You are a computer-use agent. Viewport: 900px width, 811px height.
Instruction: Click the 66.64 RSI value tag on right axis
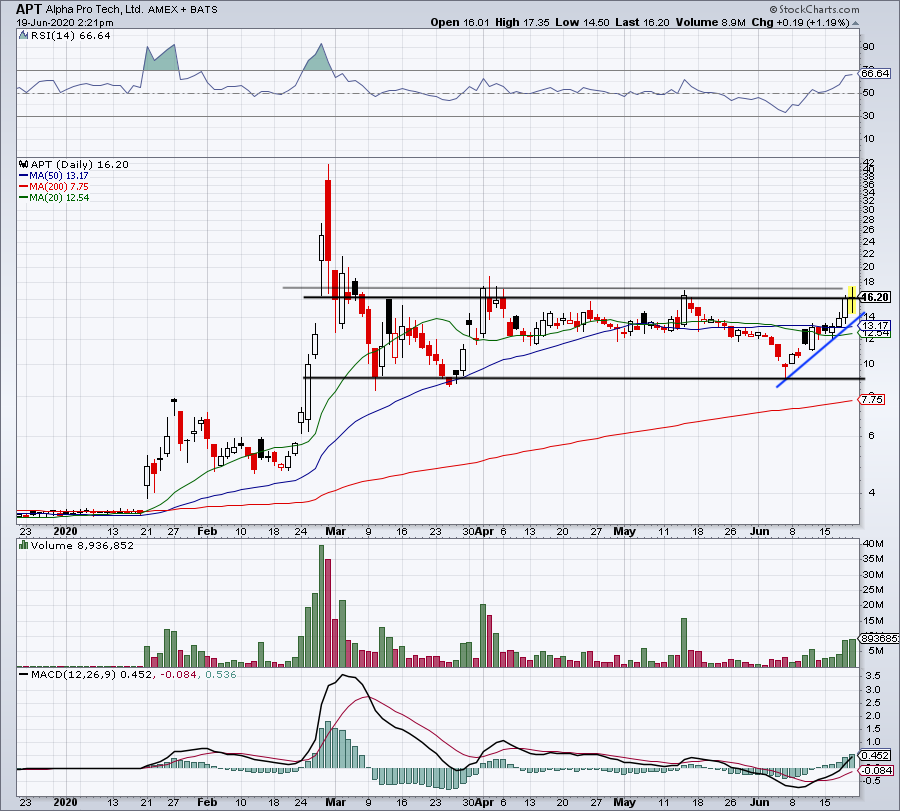875,73
